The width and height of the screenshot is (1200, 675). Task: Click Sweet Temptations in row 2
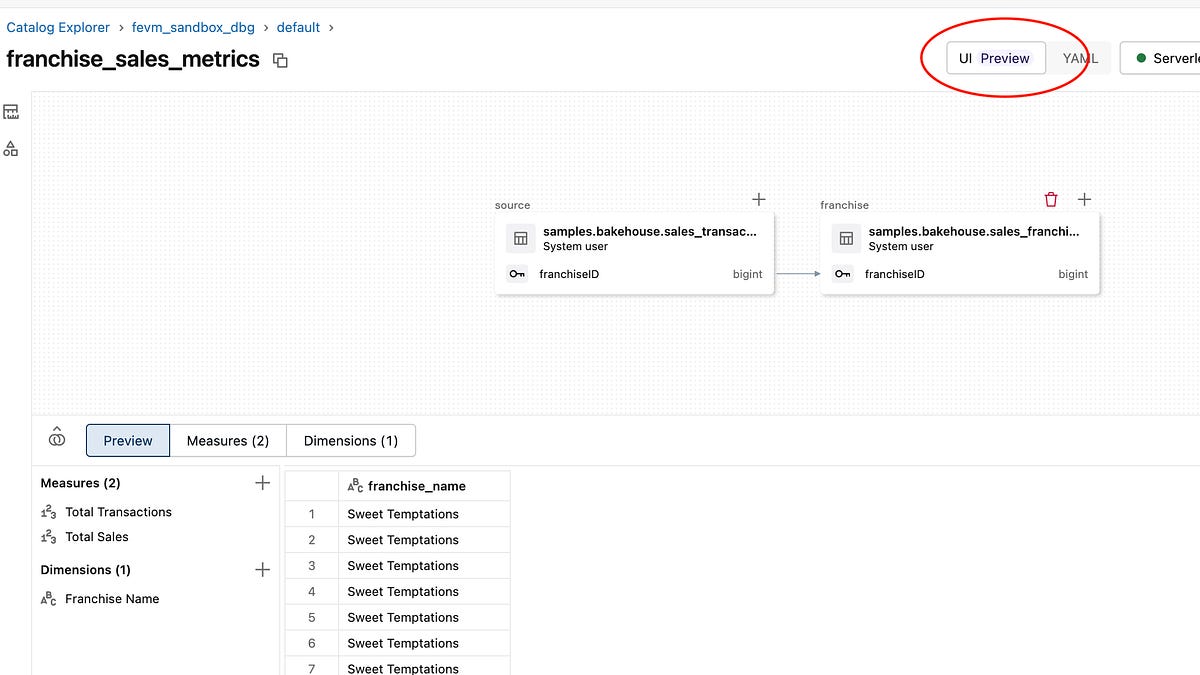tap(403, 540)
